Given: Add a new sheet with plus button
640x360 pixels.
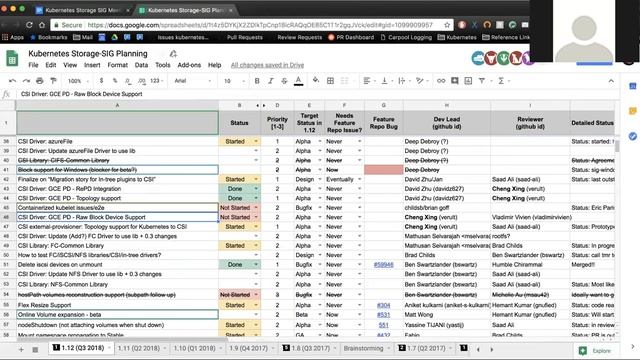Looking at the screenshot, I should pyautogui.click(x=21, y=349).
